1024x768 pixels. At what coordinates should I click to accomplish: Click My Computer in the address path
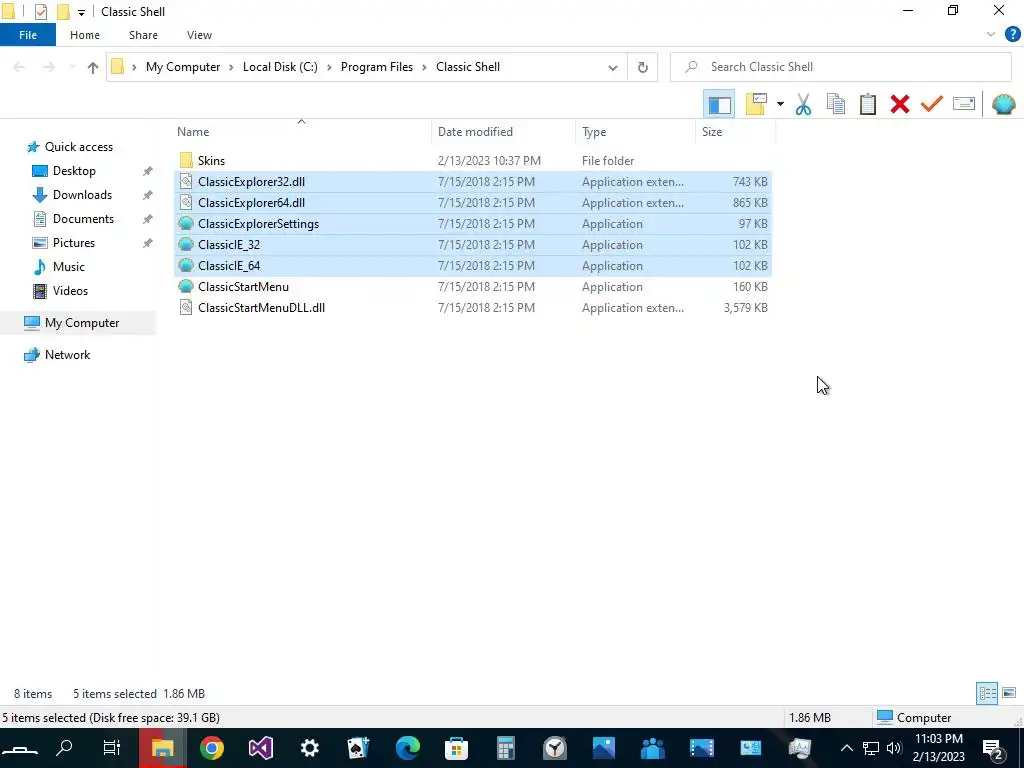tap(183, 67)
